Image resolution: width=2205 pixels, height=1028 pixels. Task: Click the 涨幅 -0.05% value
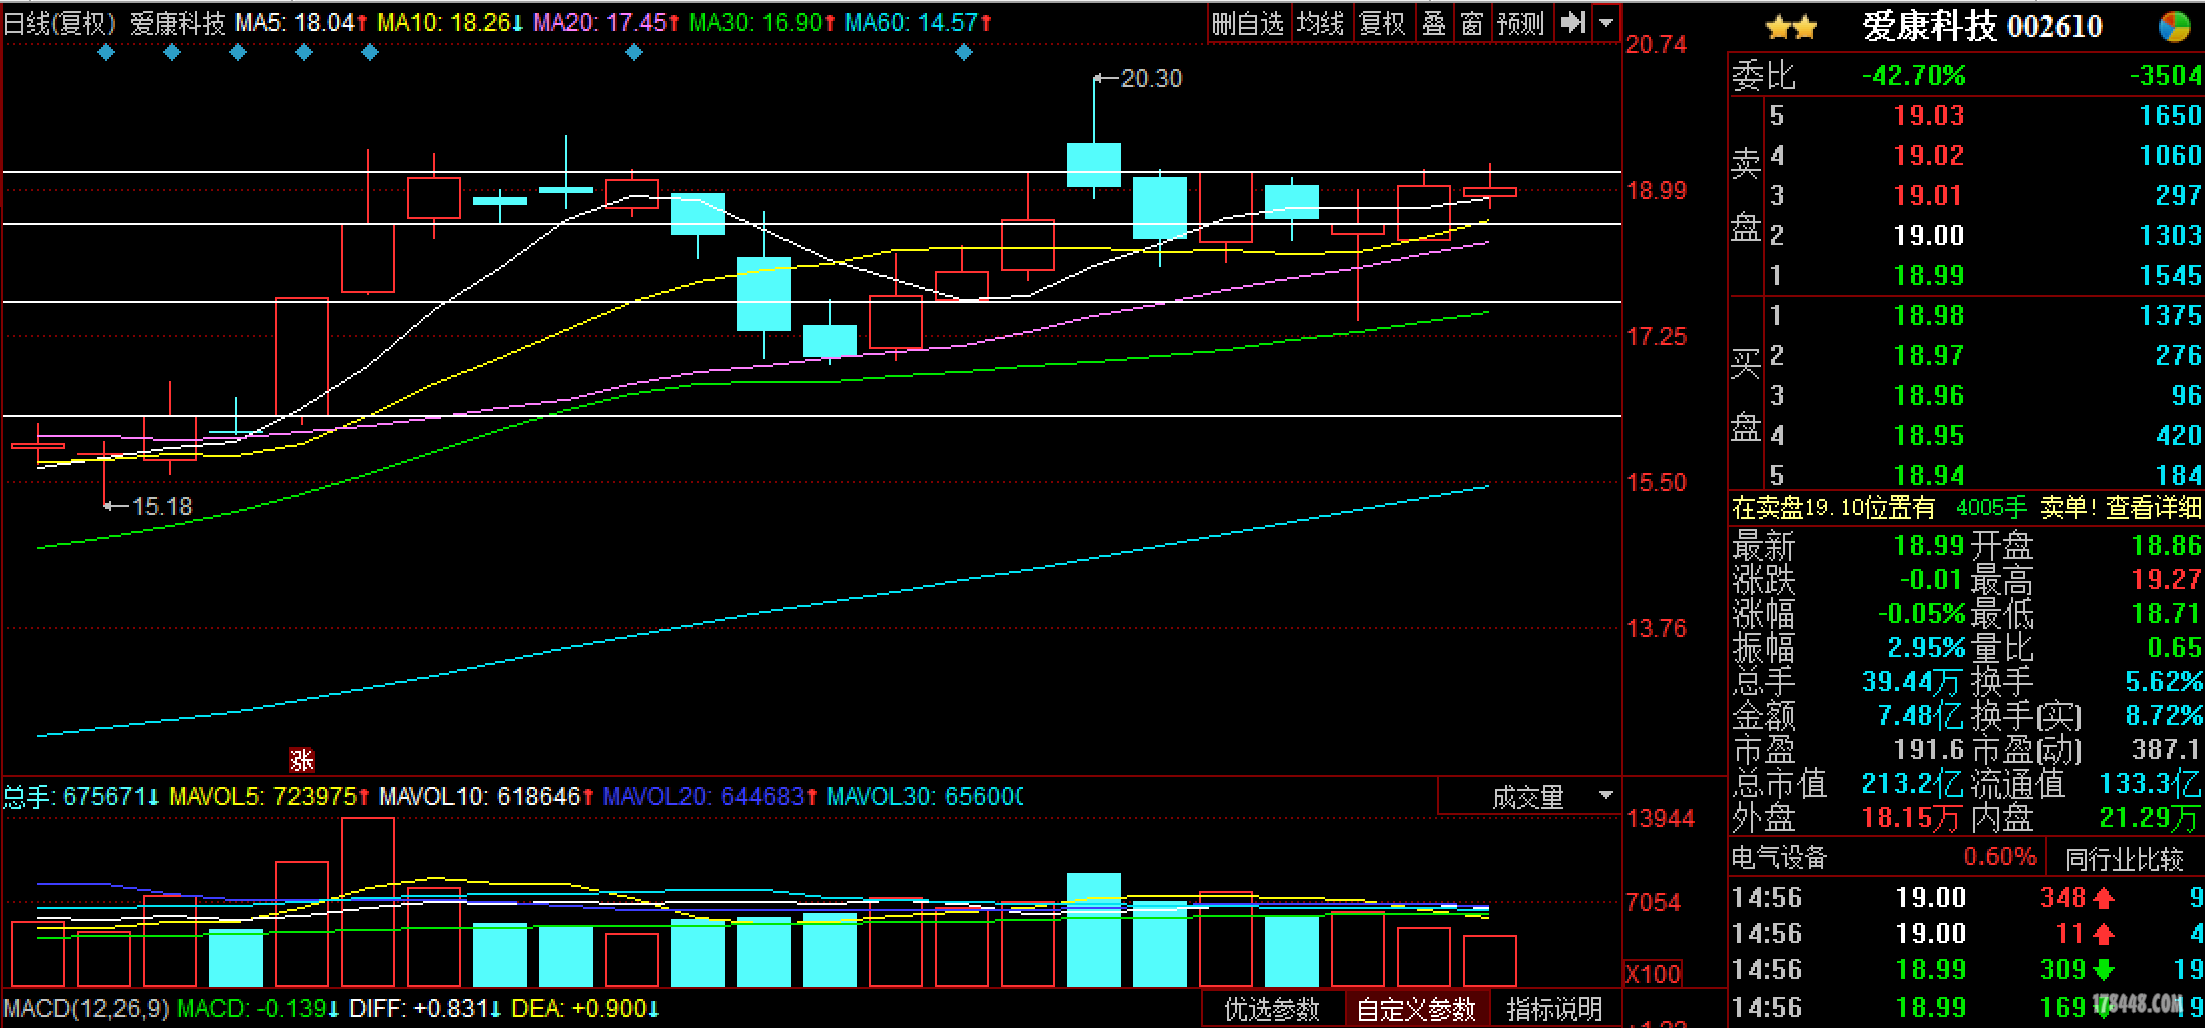point(1920,614)
